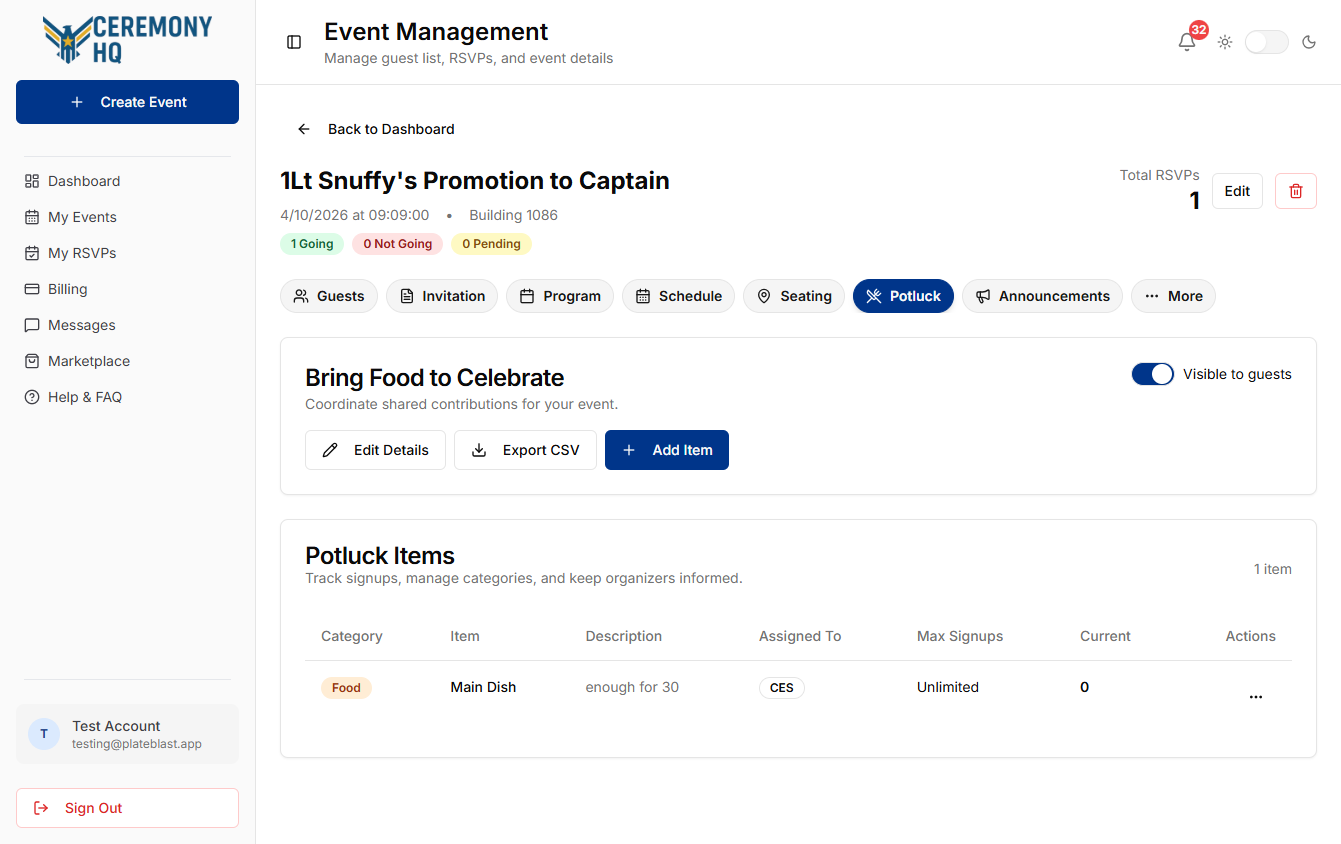The image size is (1341, 844).
Task: Open notifications bell with 32 badge
Action: click(1187, 42)
